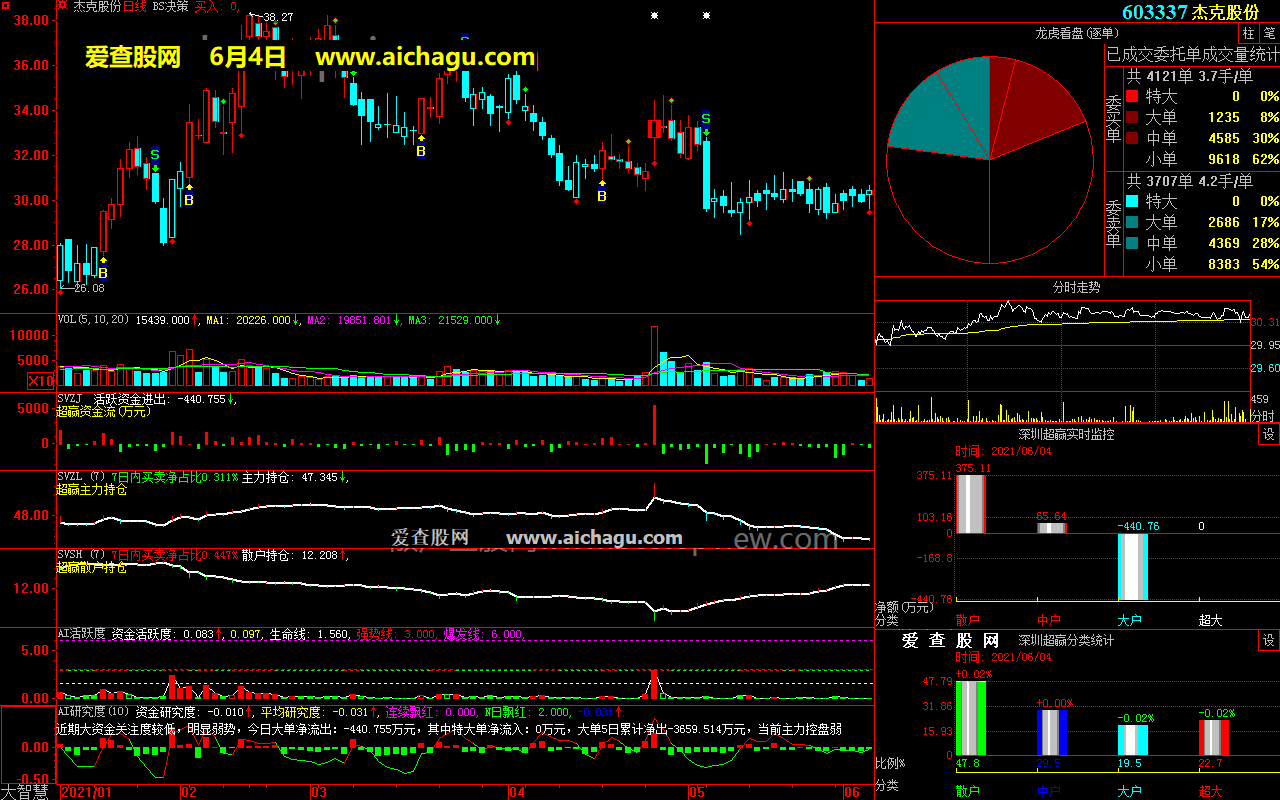Select the April B buy signal marker

pyautogui.click(x=602, y=196)
